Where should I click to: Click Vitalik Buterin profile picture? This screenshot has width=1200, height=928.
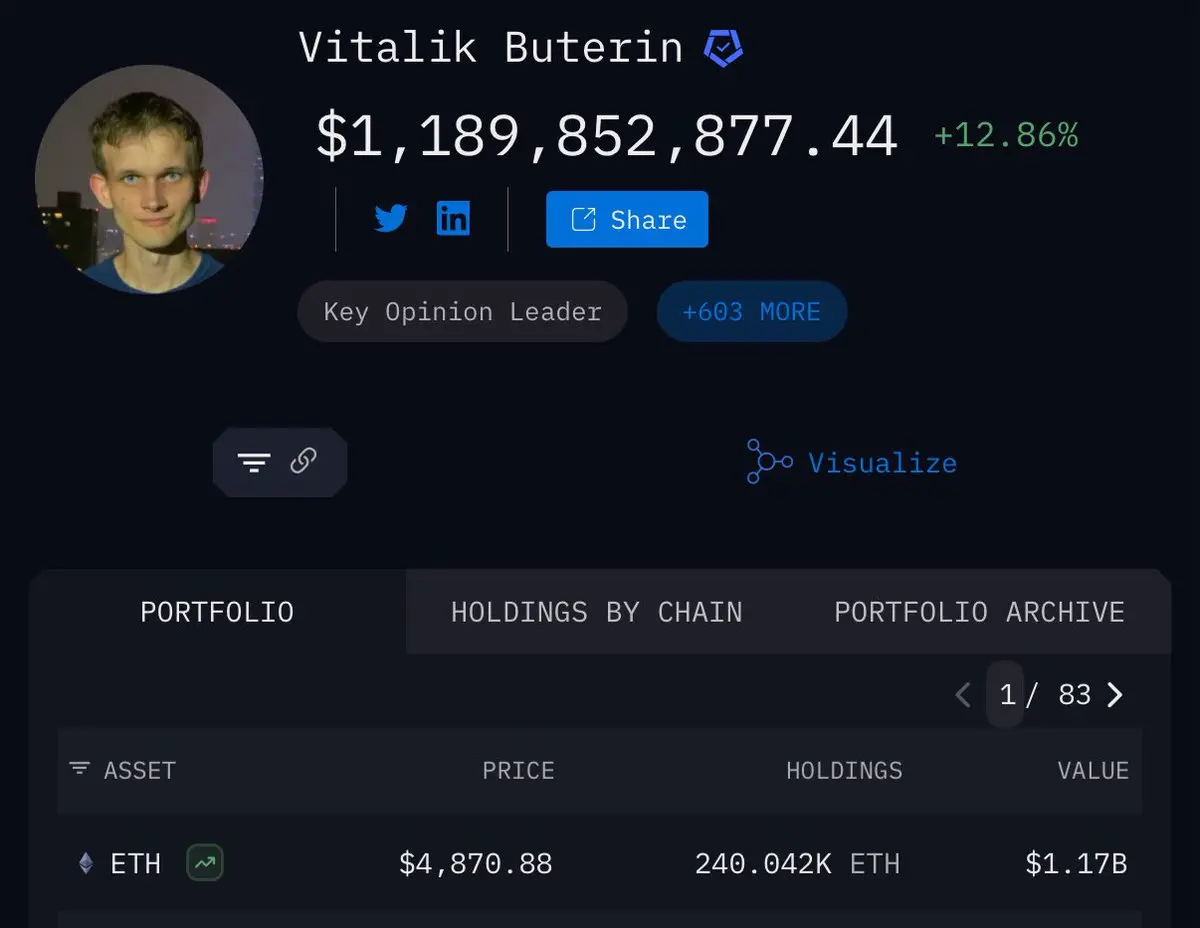pos(149,180)
